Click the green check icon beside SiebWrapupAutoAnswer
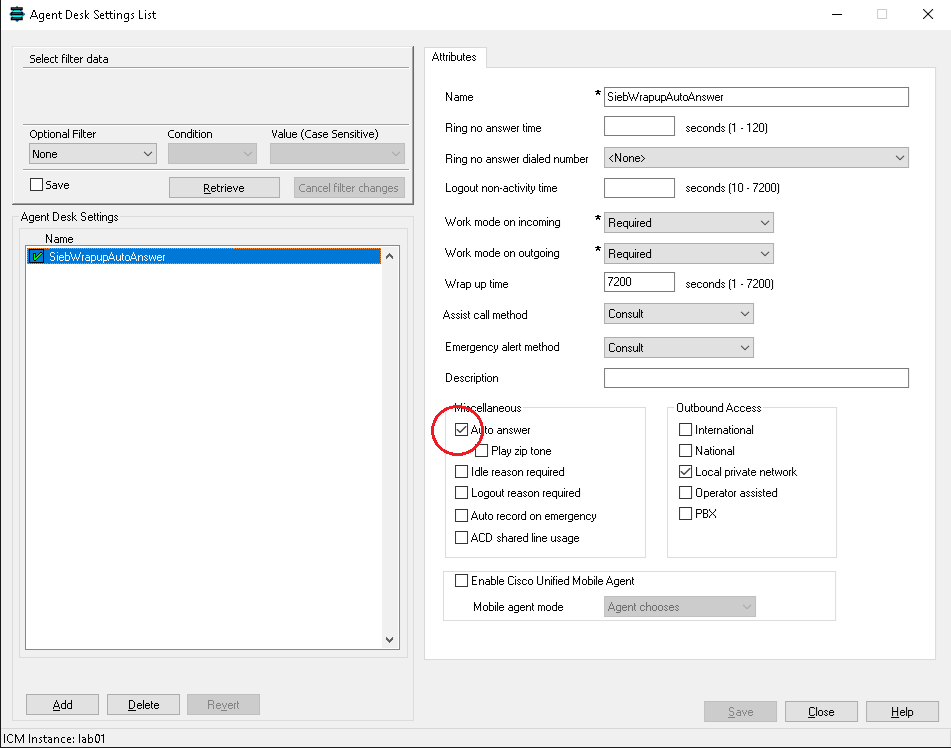 36,257
